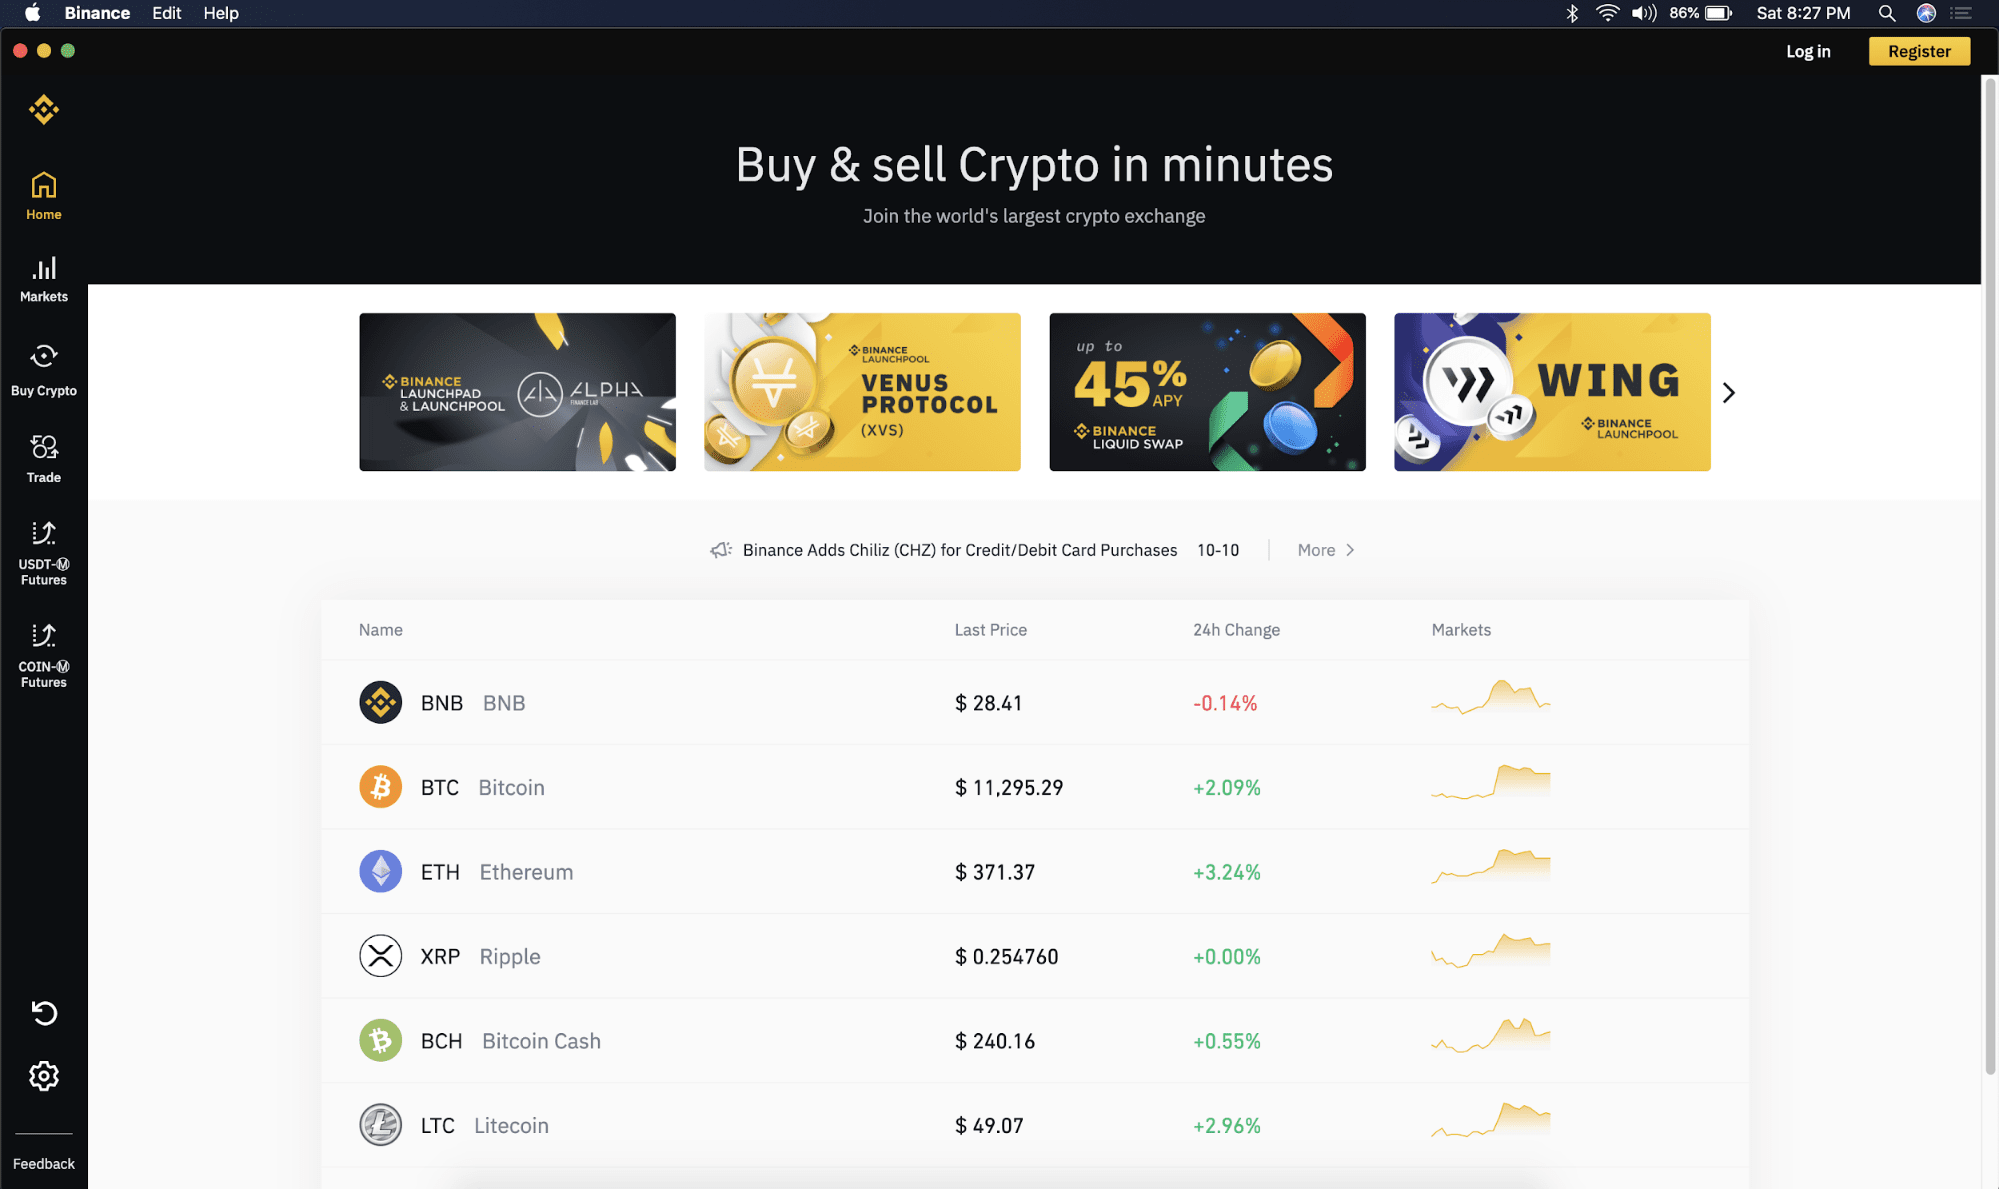Click the next carousel arrow right

tap(1730, 391)
